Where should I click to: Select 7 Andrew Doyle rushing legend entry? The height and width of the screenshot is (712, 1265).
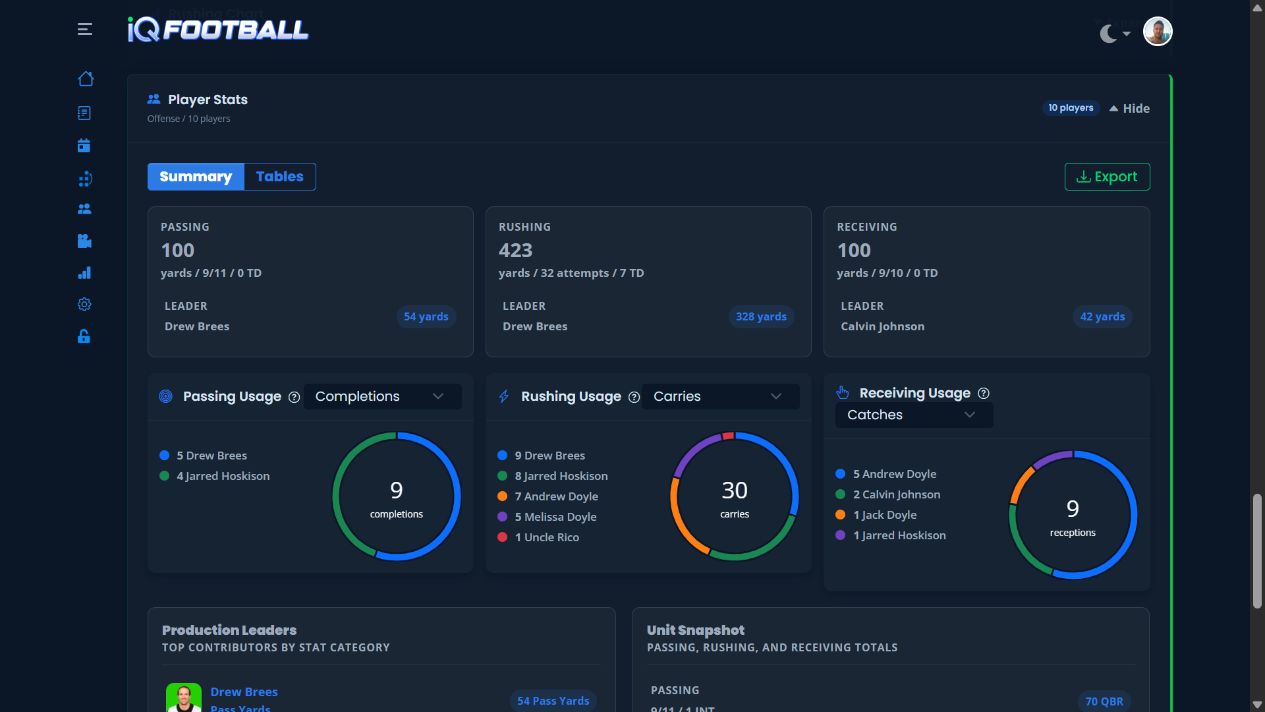[x=547, y=497]
